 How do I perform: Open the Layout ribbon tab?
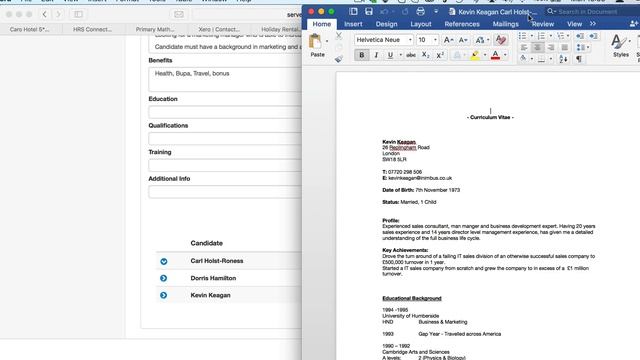tap(421, 24)
